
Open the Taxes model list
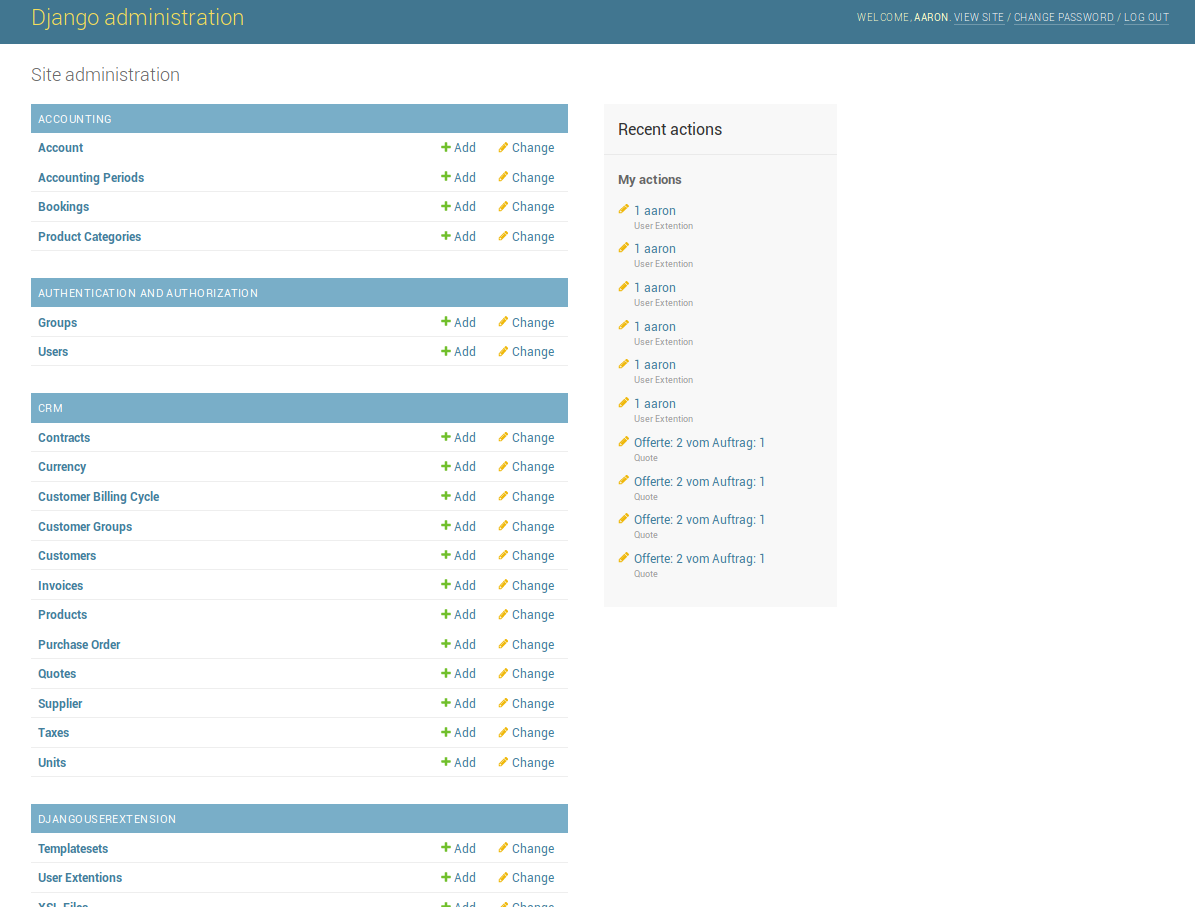tap(53, 732)
